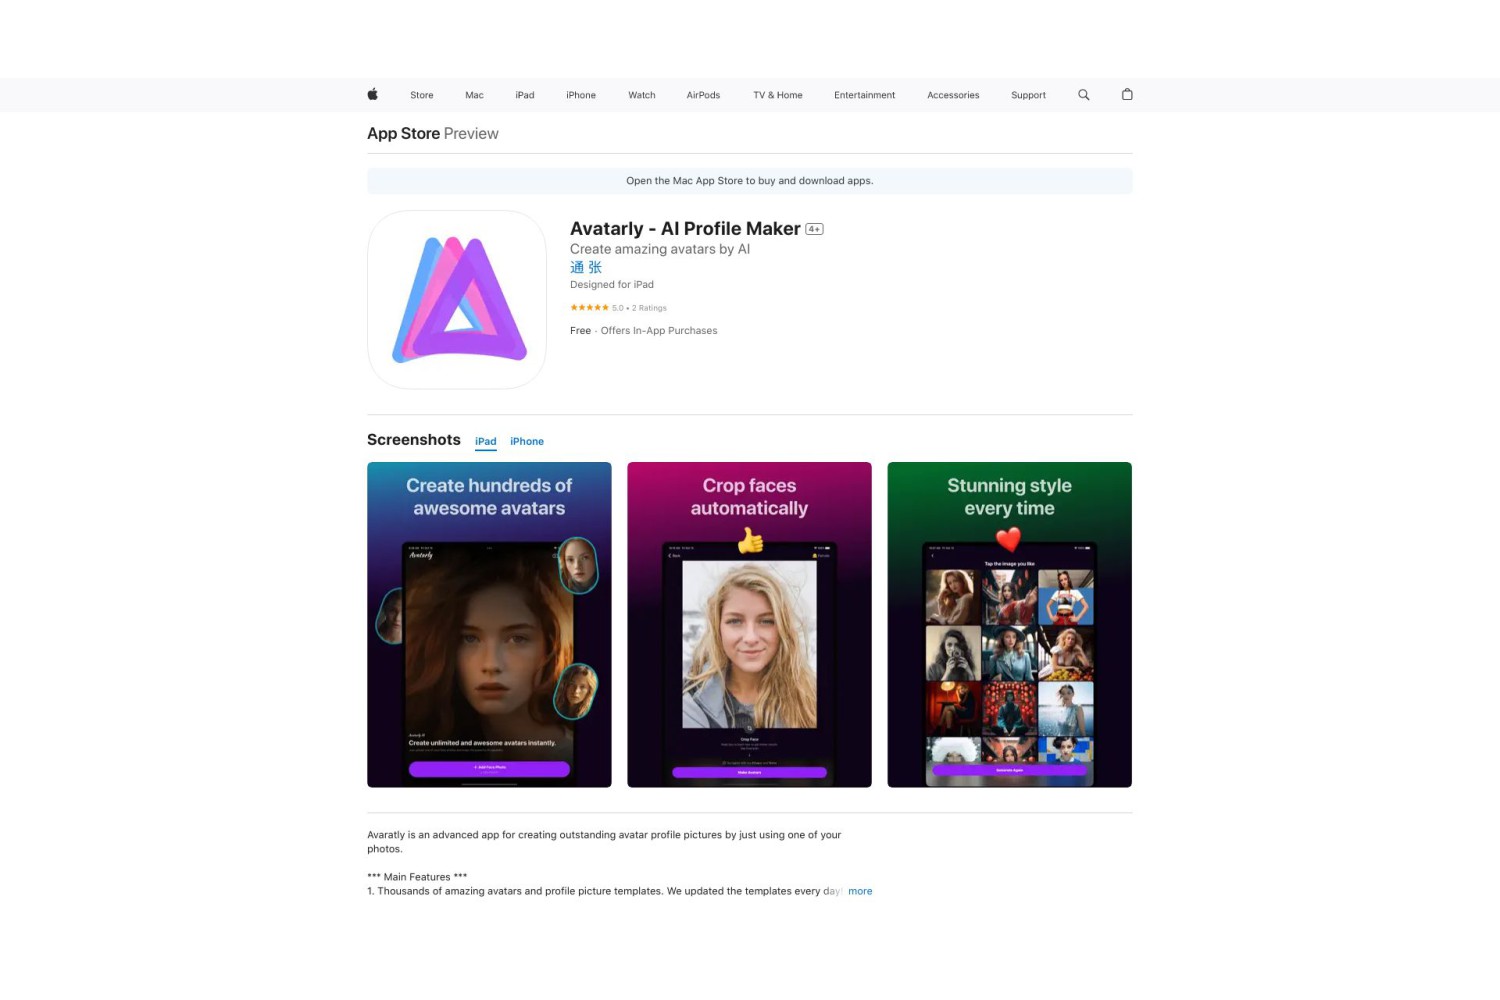Open the Accessories menu

click(953, 95)
